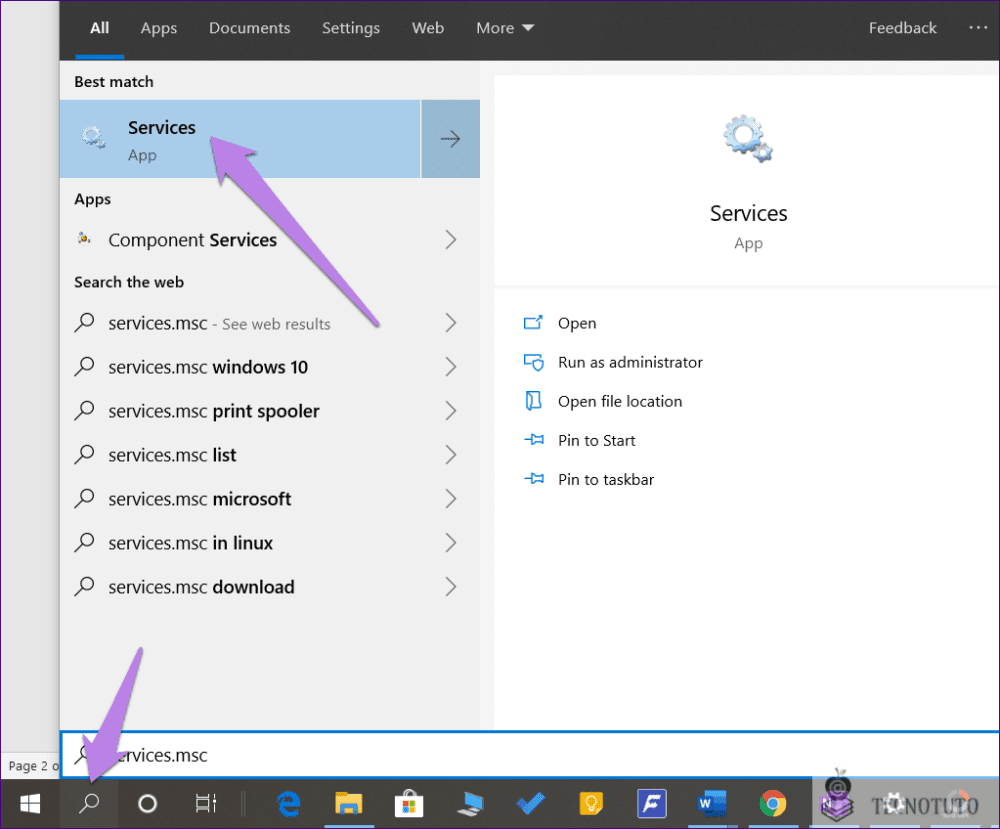Click the taskbar search magnifier icon

89,803
